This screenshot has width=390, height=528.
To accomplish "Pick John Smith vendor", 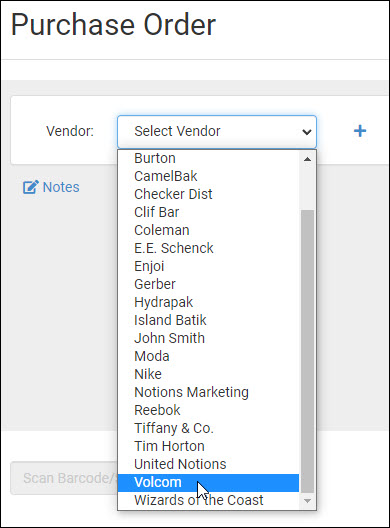I will [x=208, y=338].
